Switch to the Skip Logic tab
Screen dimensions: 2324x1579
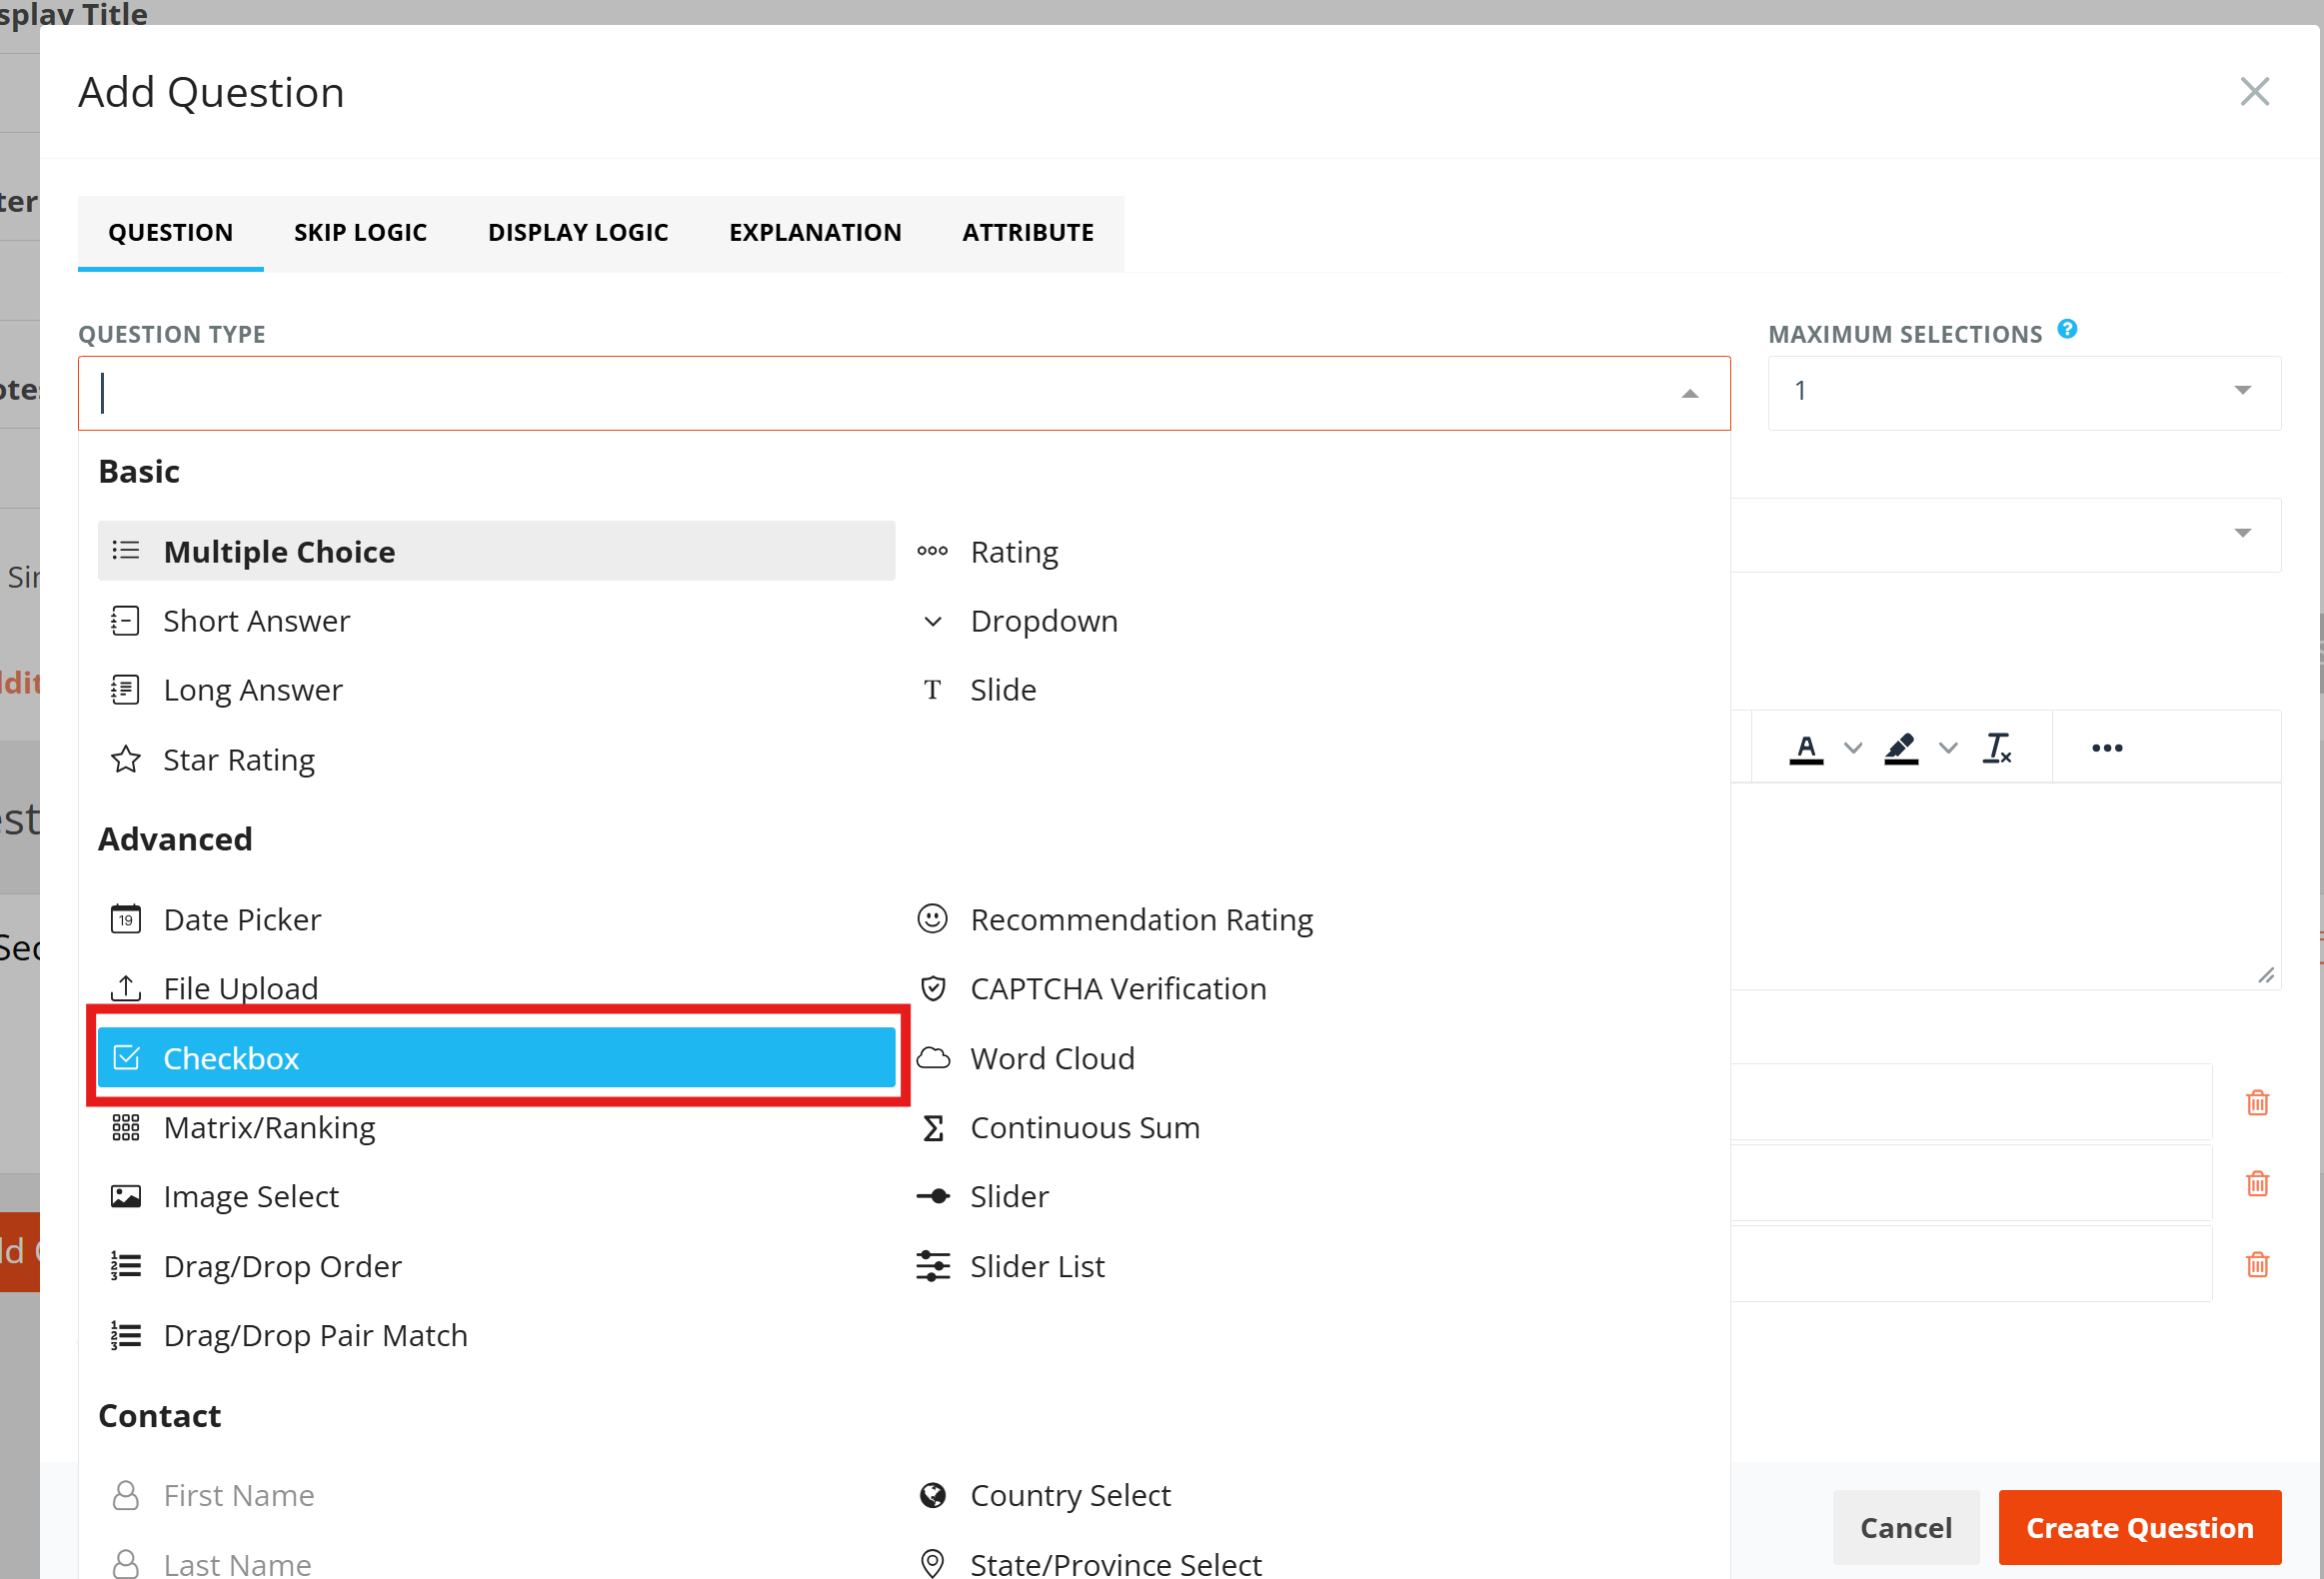[360, 232]
